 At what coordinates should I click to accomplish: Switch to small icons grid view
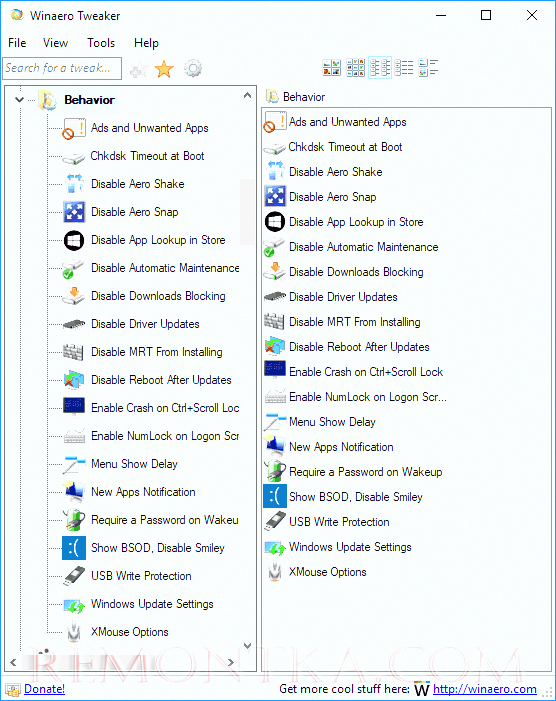point(356,68)
